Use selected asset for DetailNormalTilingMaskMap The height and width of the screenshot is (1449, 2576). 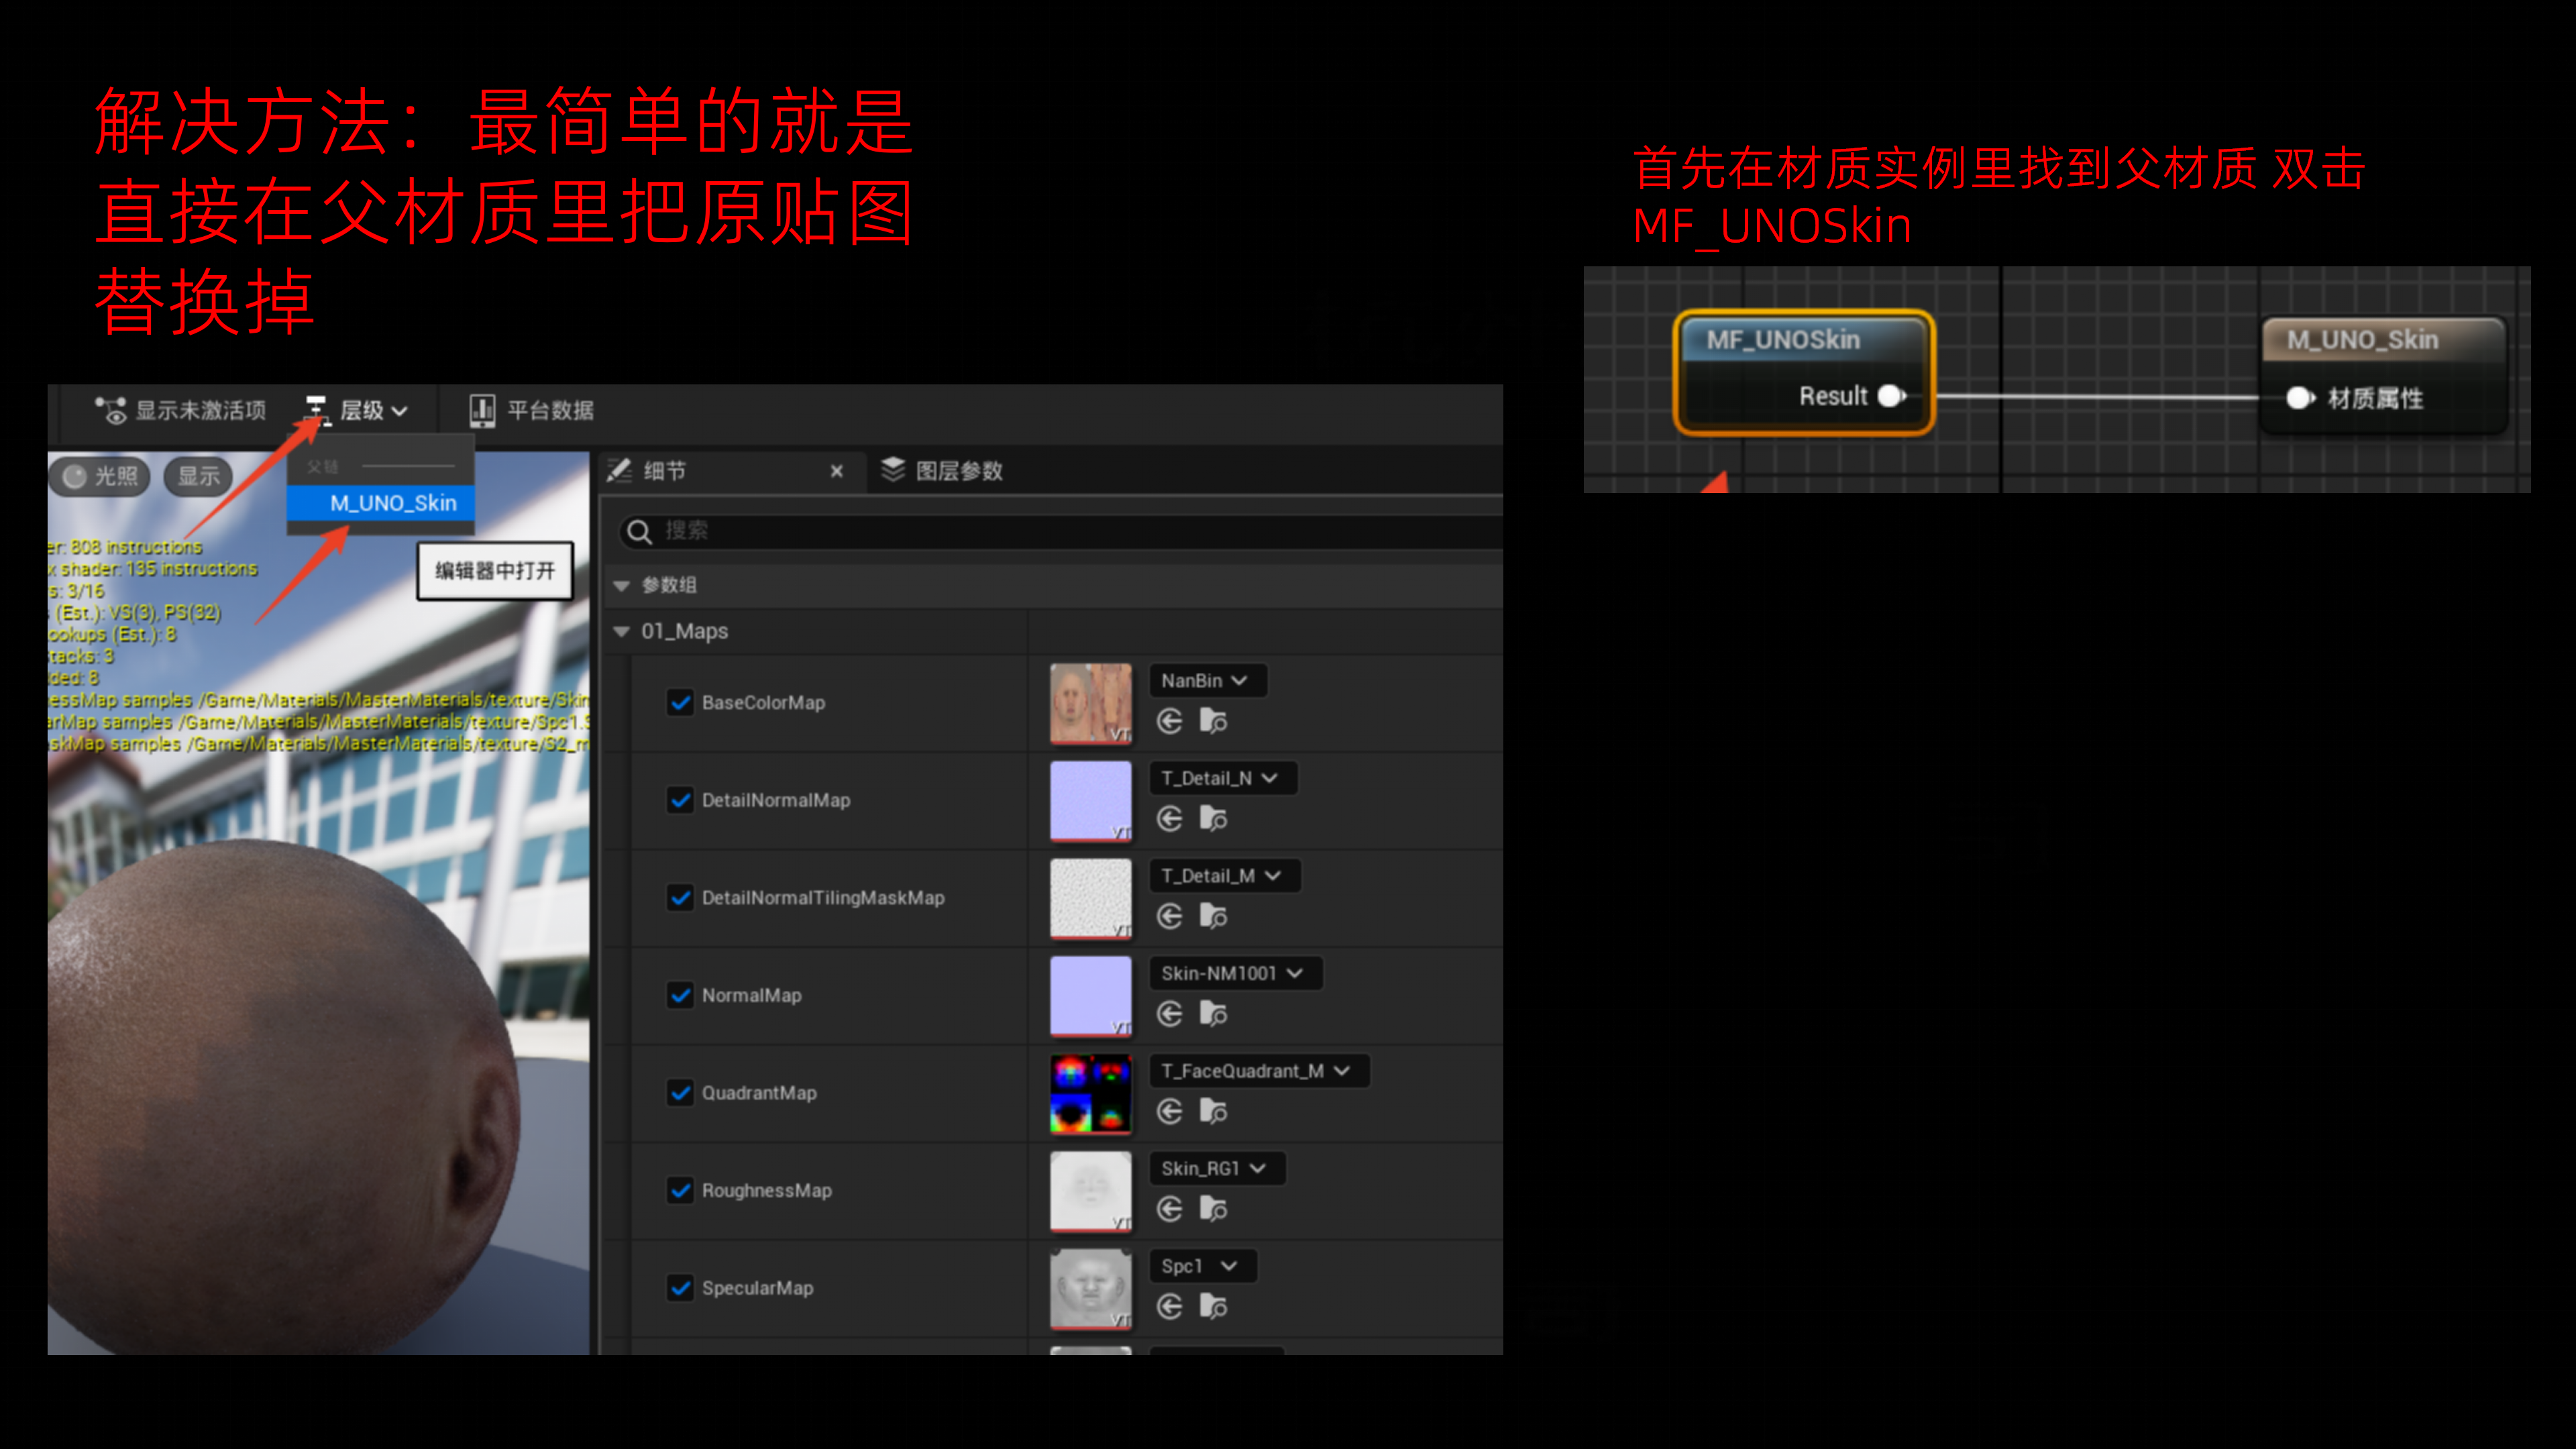1169,916
